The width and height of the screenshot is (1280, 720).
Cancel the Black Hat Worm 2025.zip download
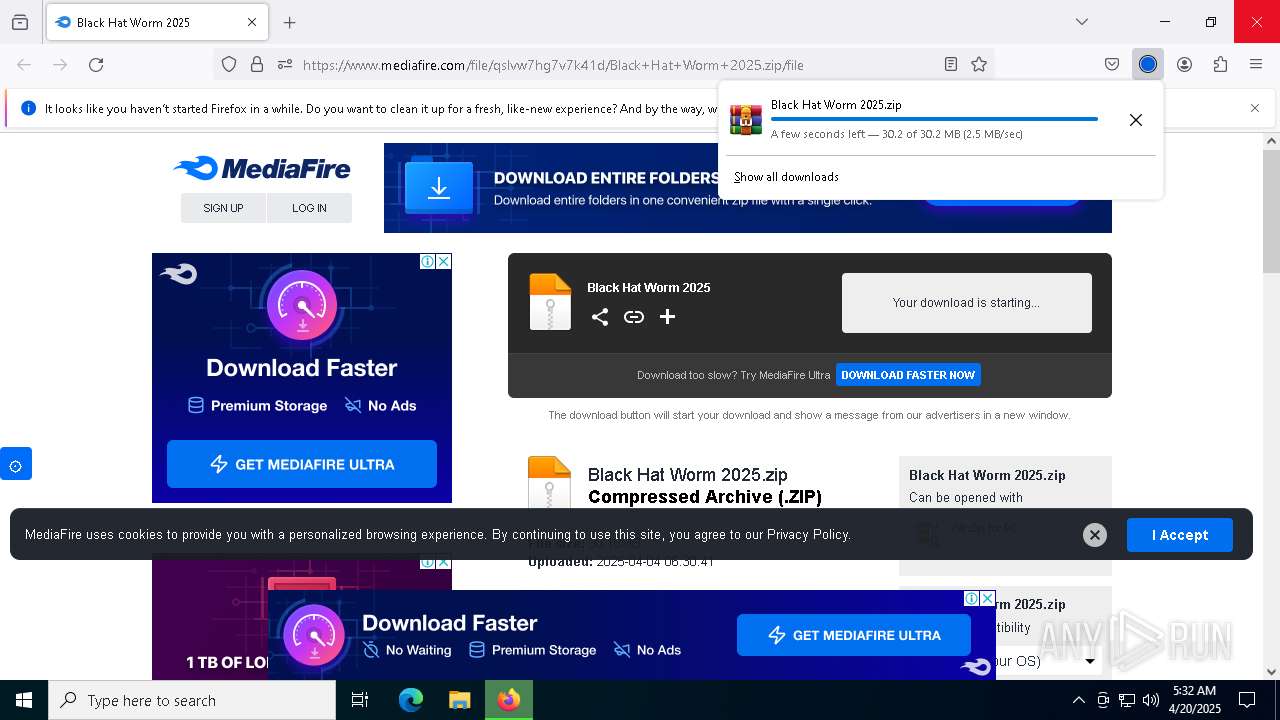click(1136, 120)
